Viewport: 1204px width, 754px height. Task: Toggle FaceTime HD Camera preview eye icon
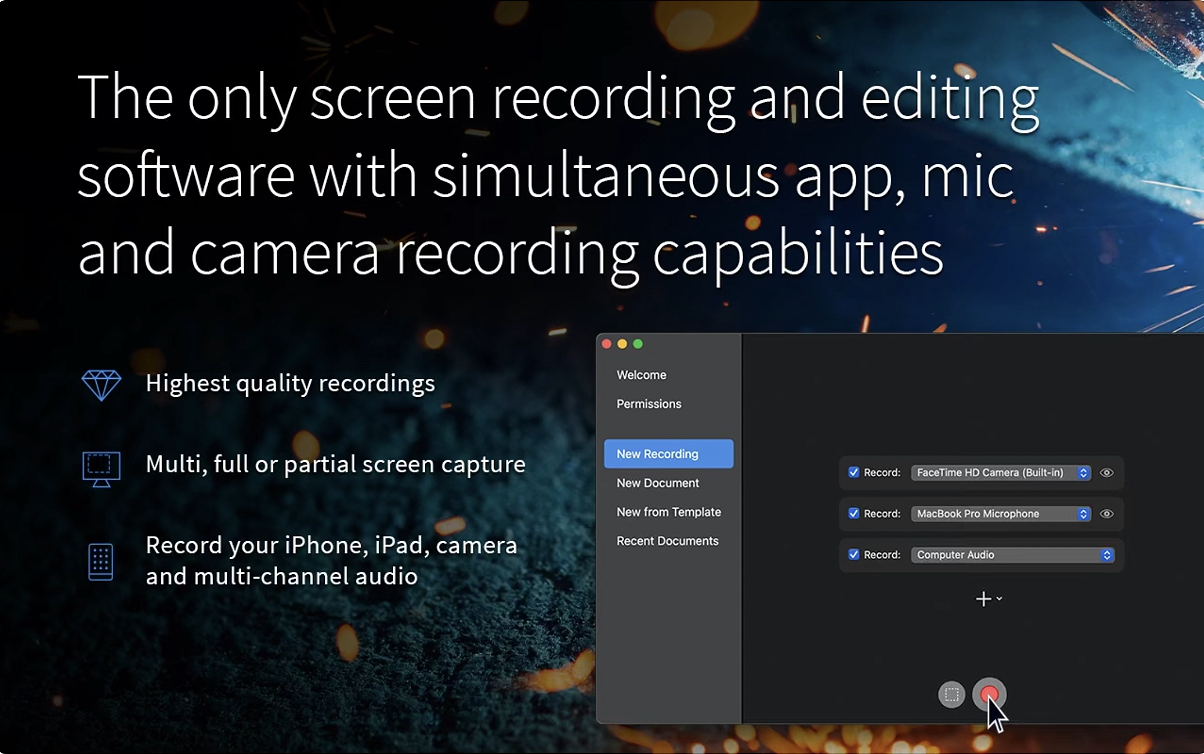(1106, 473)
